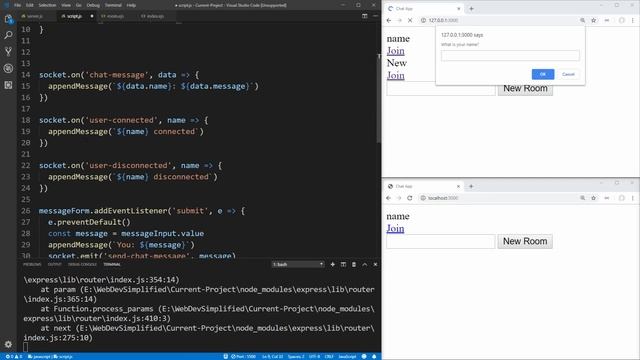Maximize terminal panel with up chevron

pos(364,264)
